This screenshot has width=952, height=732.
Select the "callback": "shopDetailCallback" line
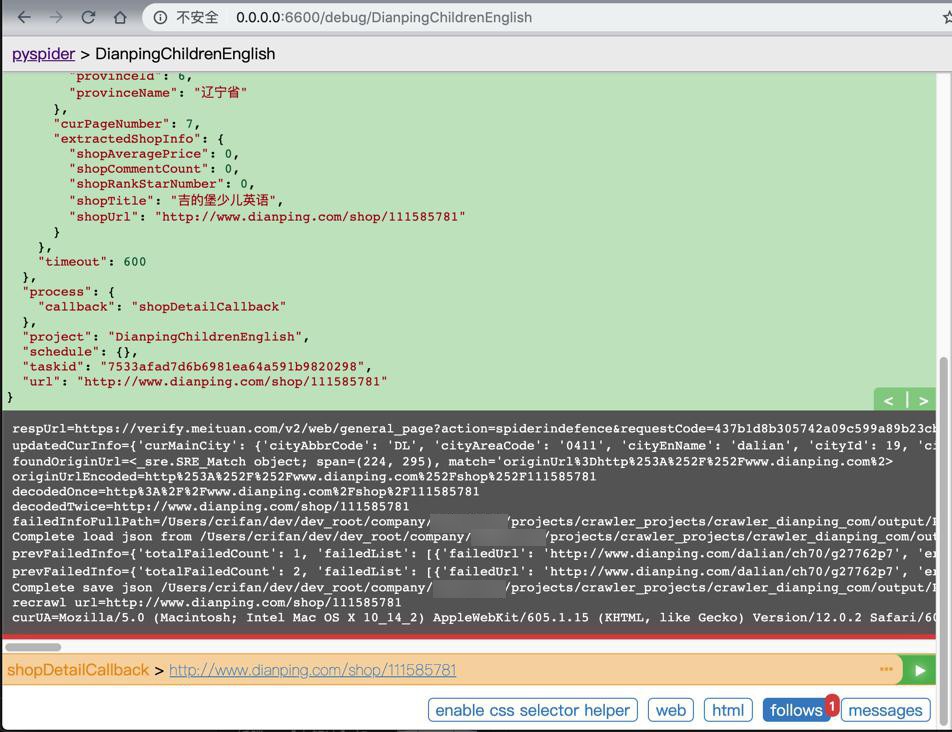(x=162, y=307)
